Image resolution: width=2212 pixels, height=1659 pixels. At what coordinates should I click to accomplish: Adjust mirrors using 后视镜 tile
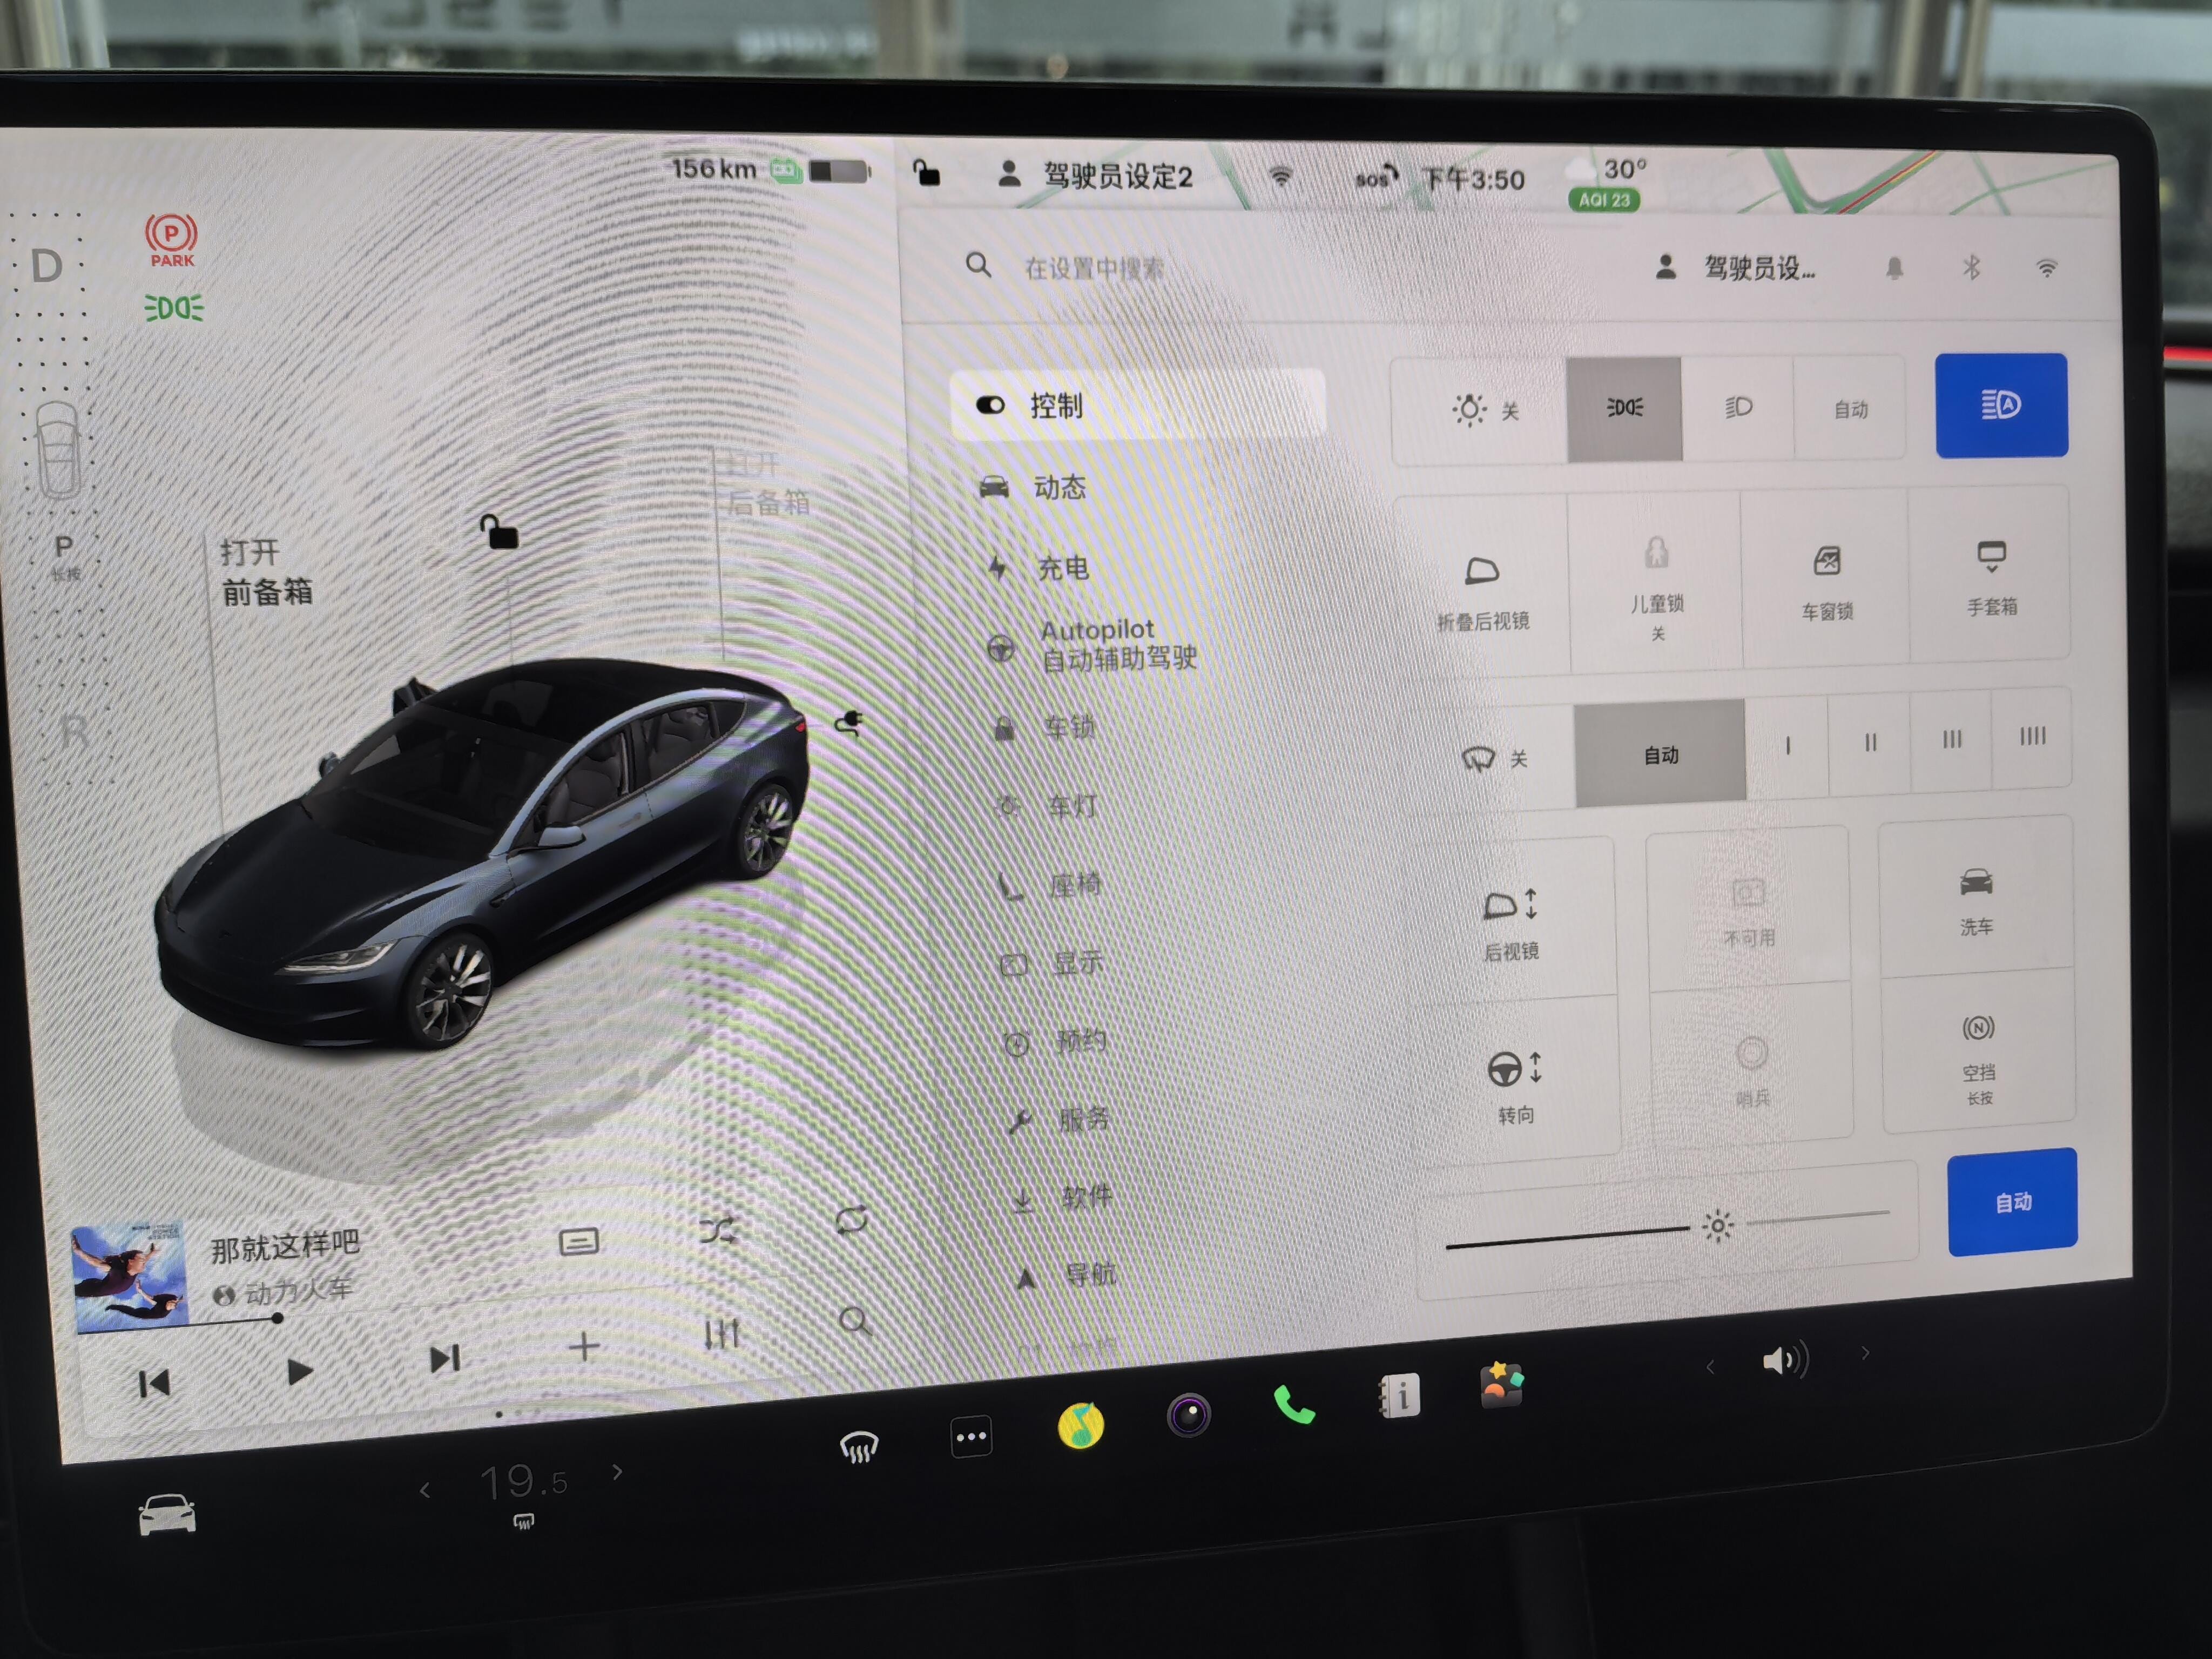click(x=1510, y=922)
